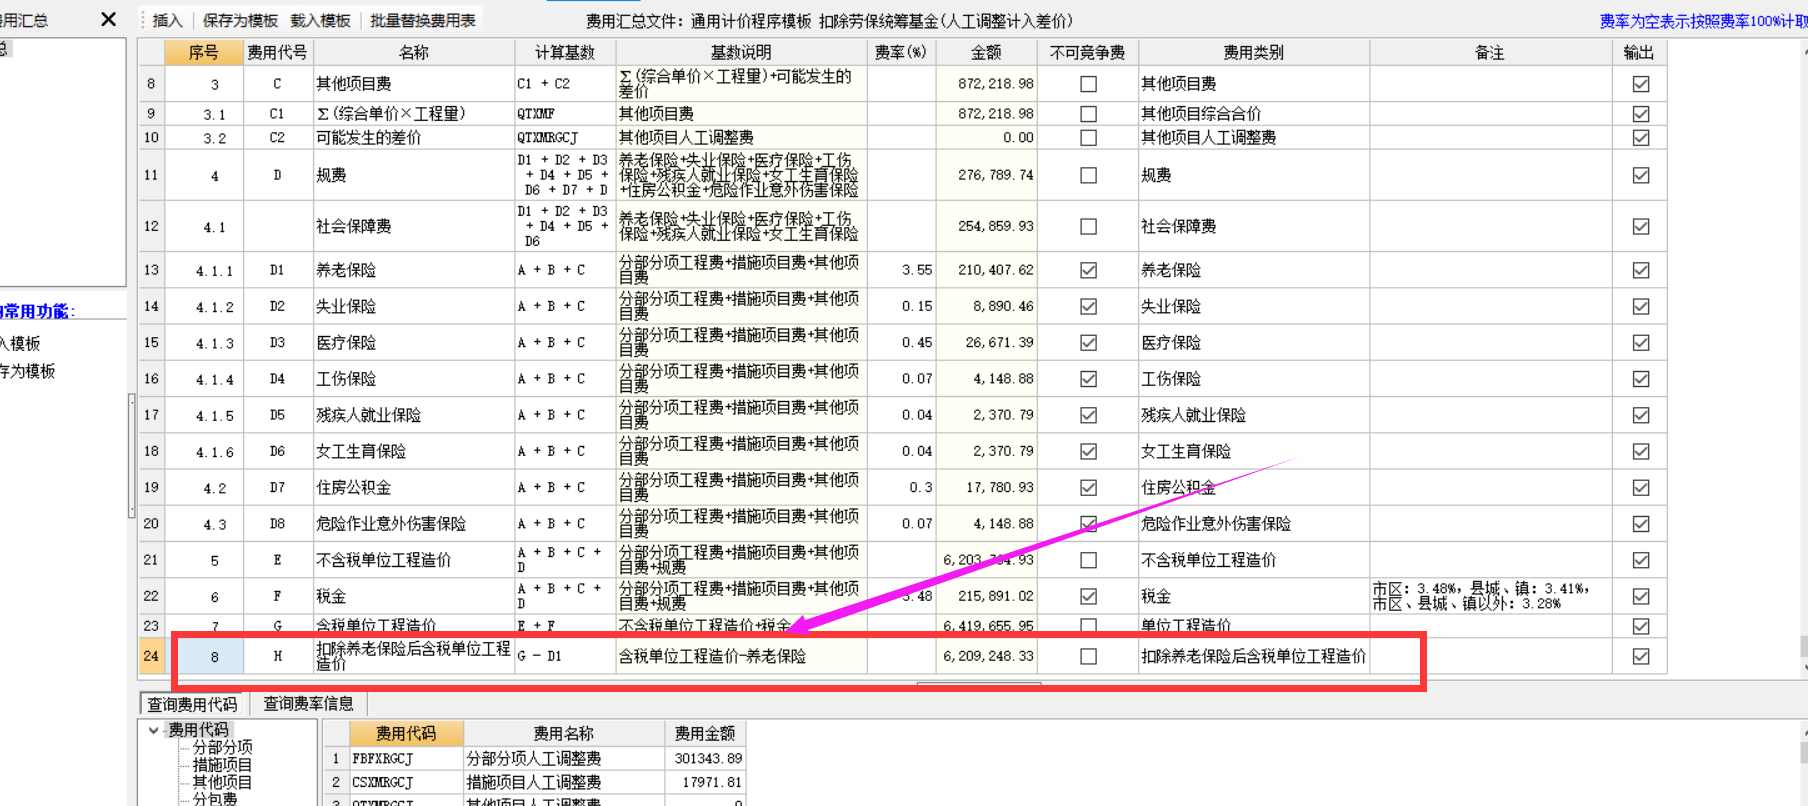Click the 插入 toolbar button
The height and width of the screenshot is (806, 1808).
pos(168,20)
